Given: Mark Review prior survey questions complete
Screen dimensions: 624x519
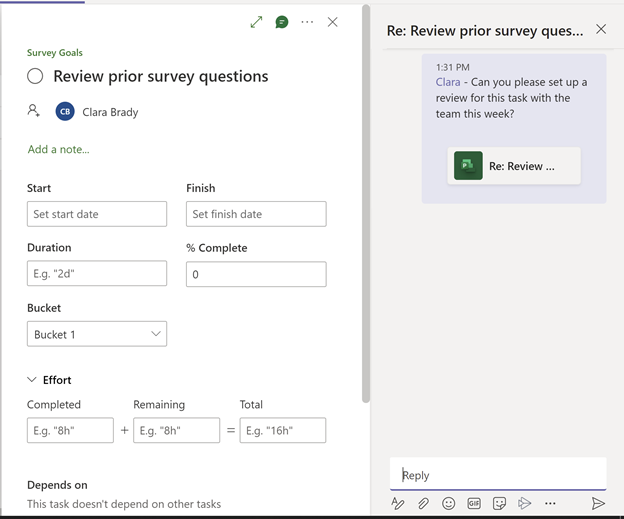Looking at the screenshot, I should click(x=35, y=76).
